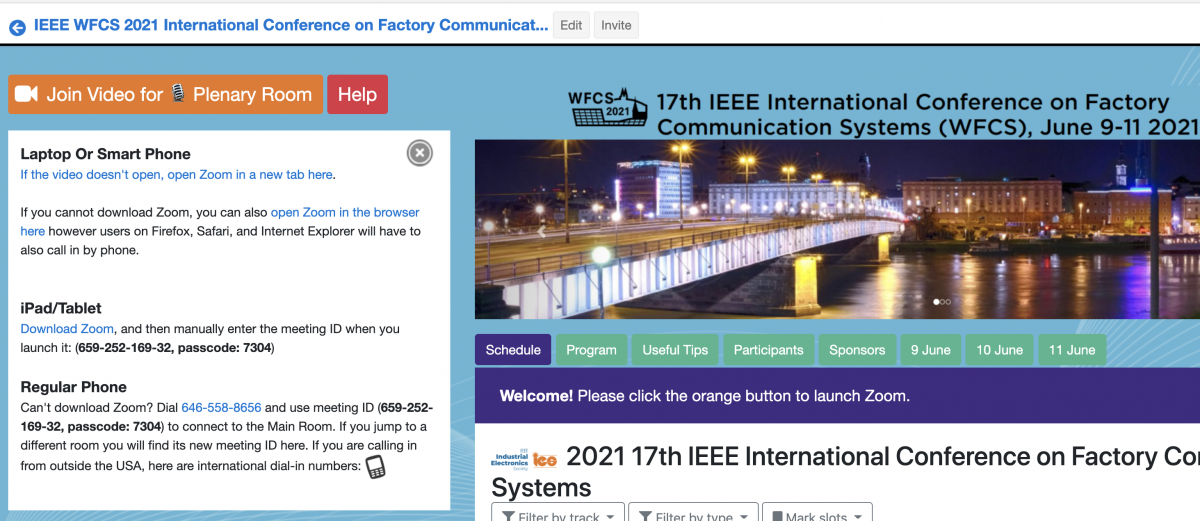
Task: Click the 17th IEEE International Conference header text
Action: [926, 115]
